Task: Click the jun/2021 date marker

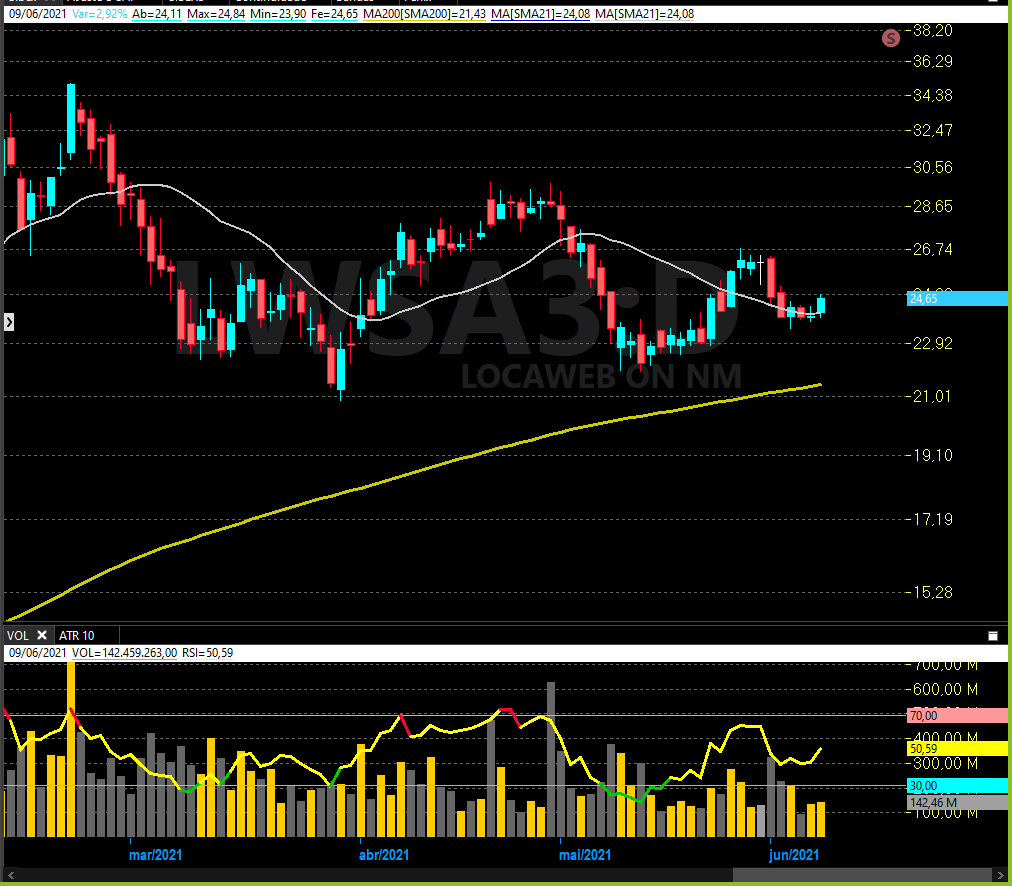Action: point(794,855)
